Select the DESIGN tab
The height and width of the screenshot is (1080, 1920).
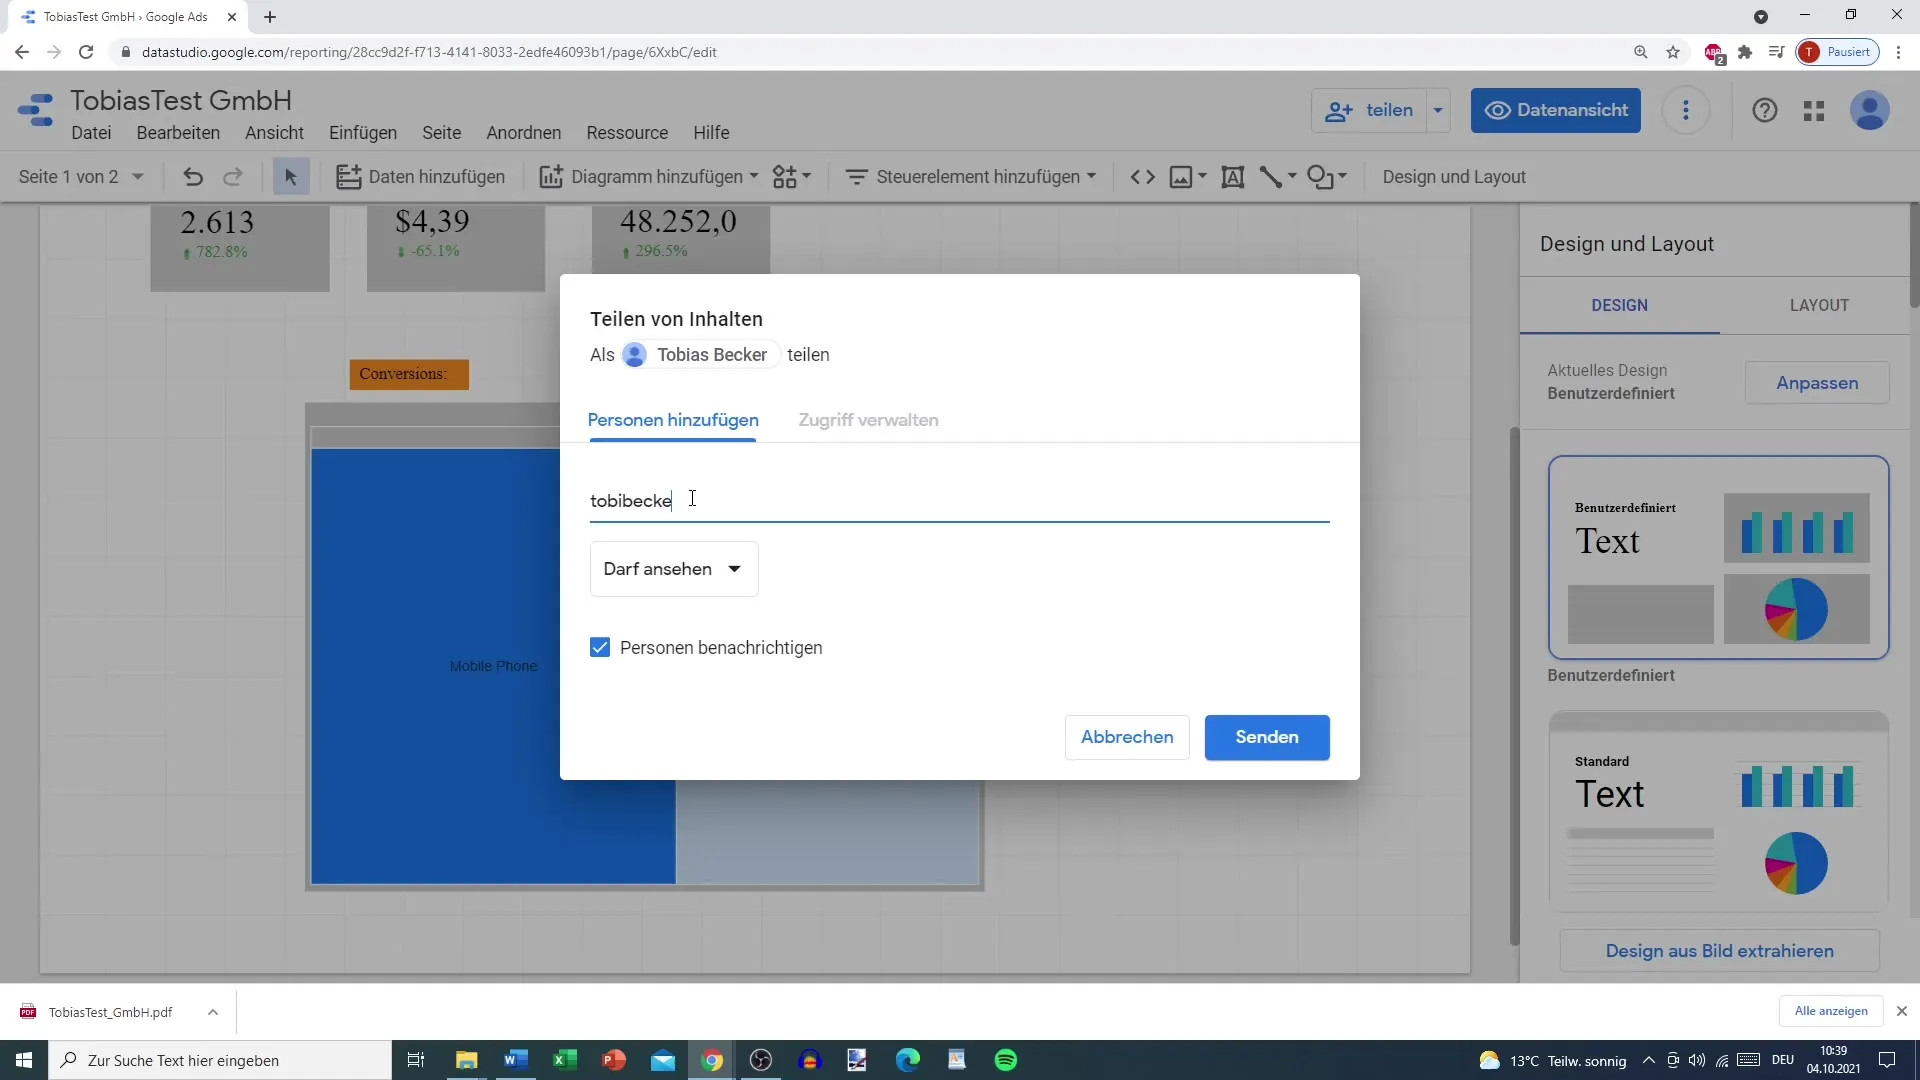[x=1619, y=305]
